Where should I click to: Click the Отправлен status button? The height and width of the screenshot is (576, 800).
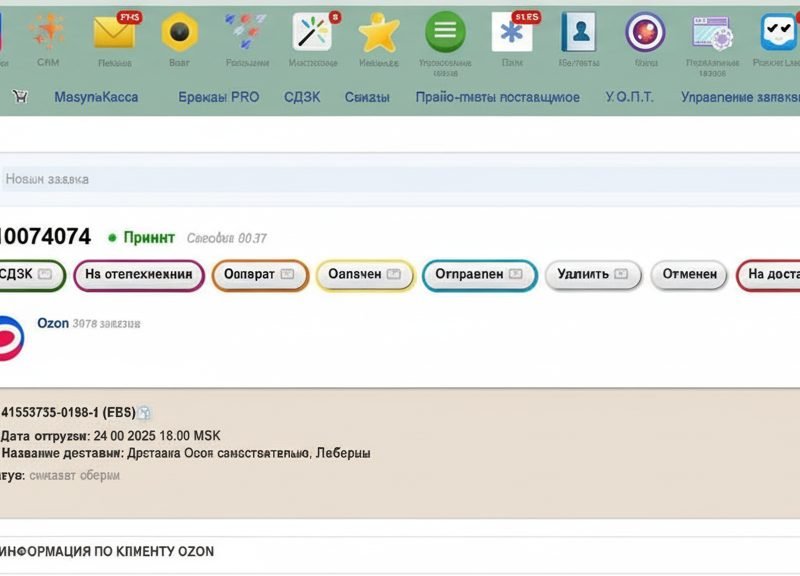point(480,275)
